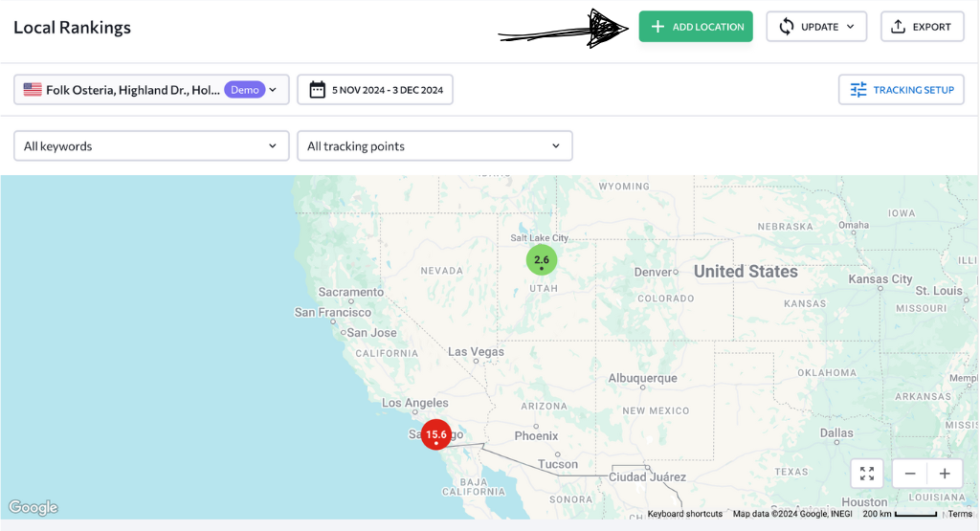This screenshot has height=531, width=980.
Task: Zoom out the map
Action: 910,474
